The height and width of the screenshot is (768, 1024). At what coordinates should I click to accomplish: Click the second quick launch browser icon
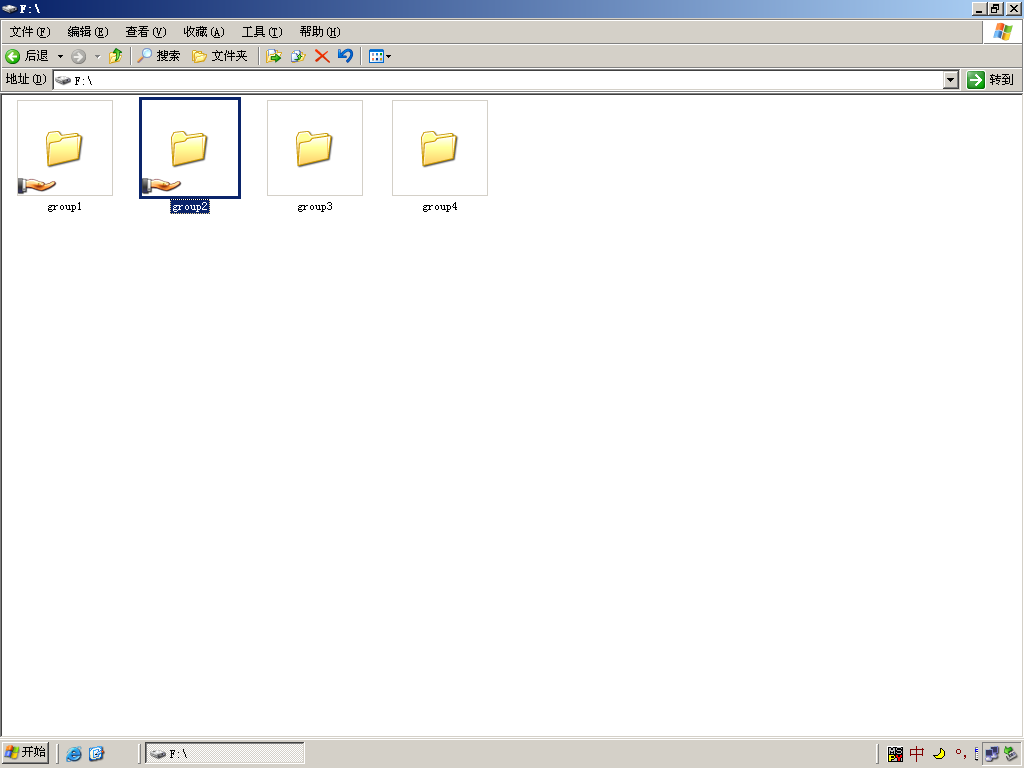96,754
